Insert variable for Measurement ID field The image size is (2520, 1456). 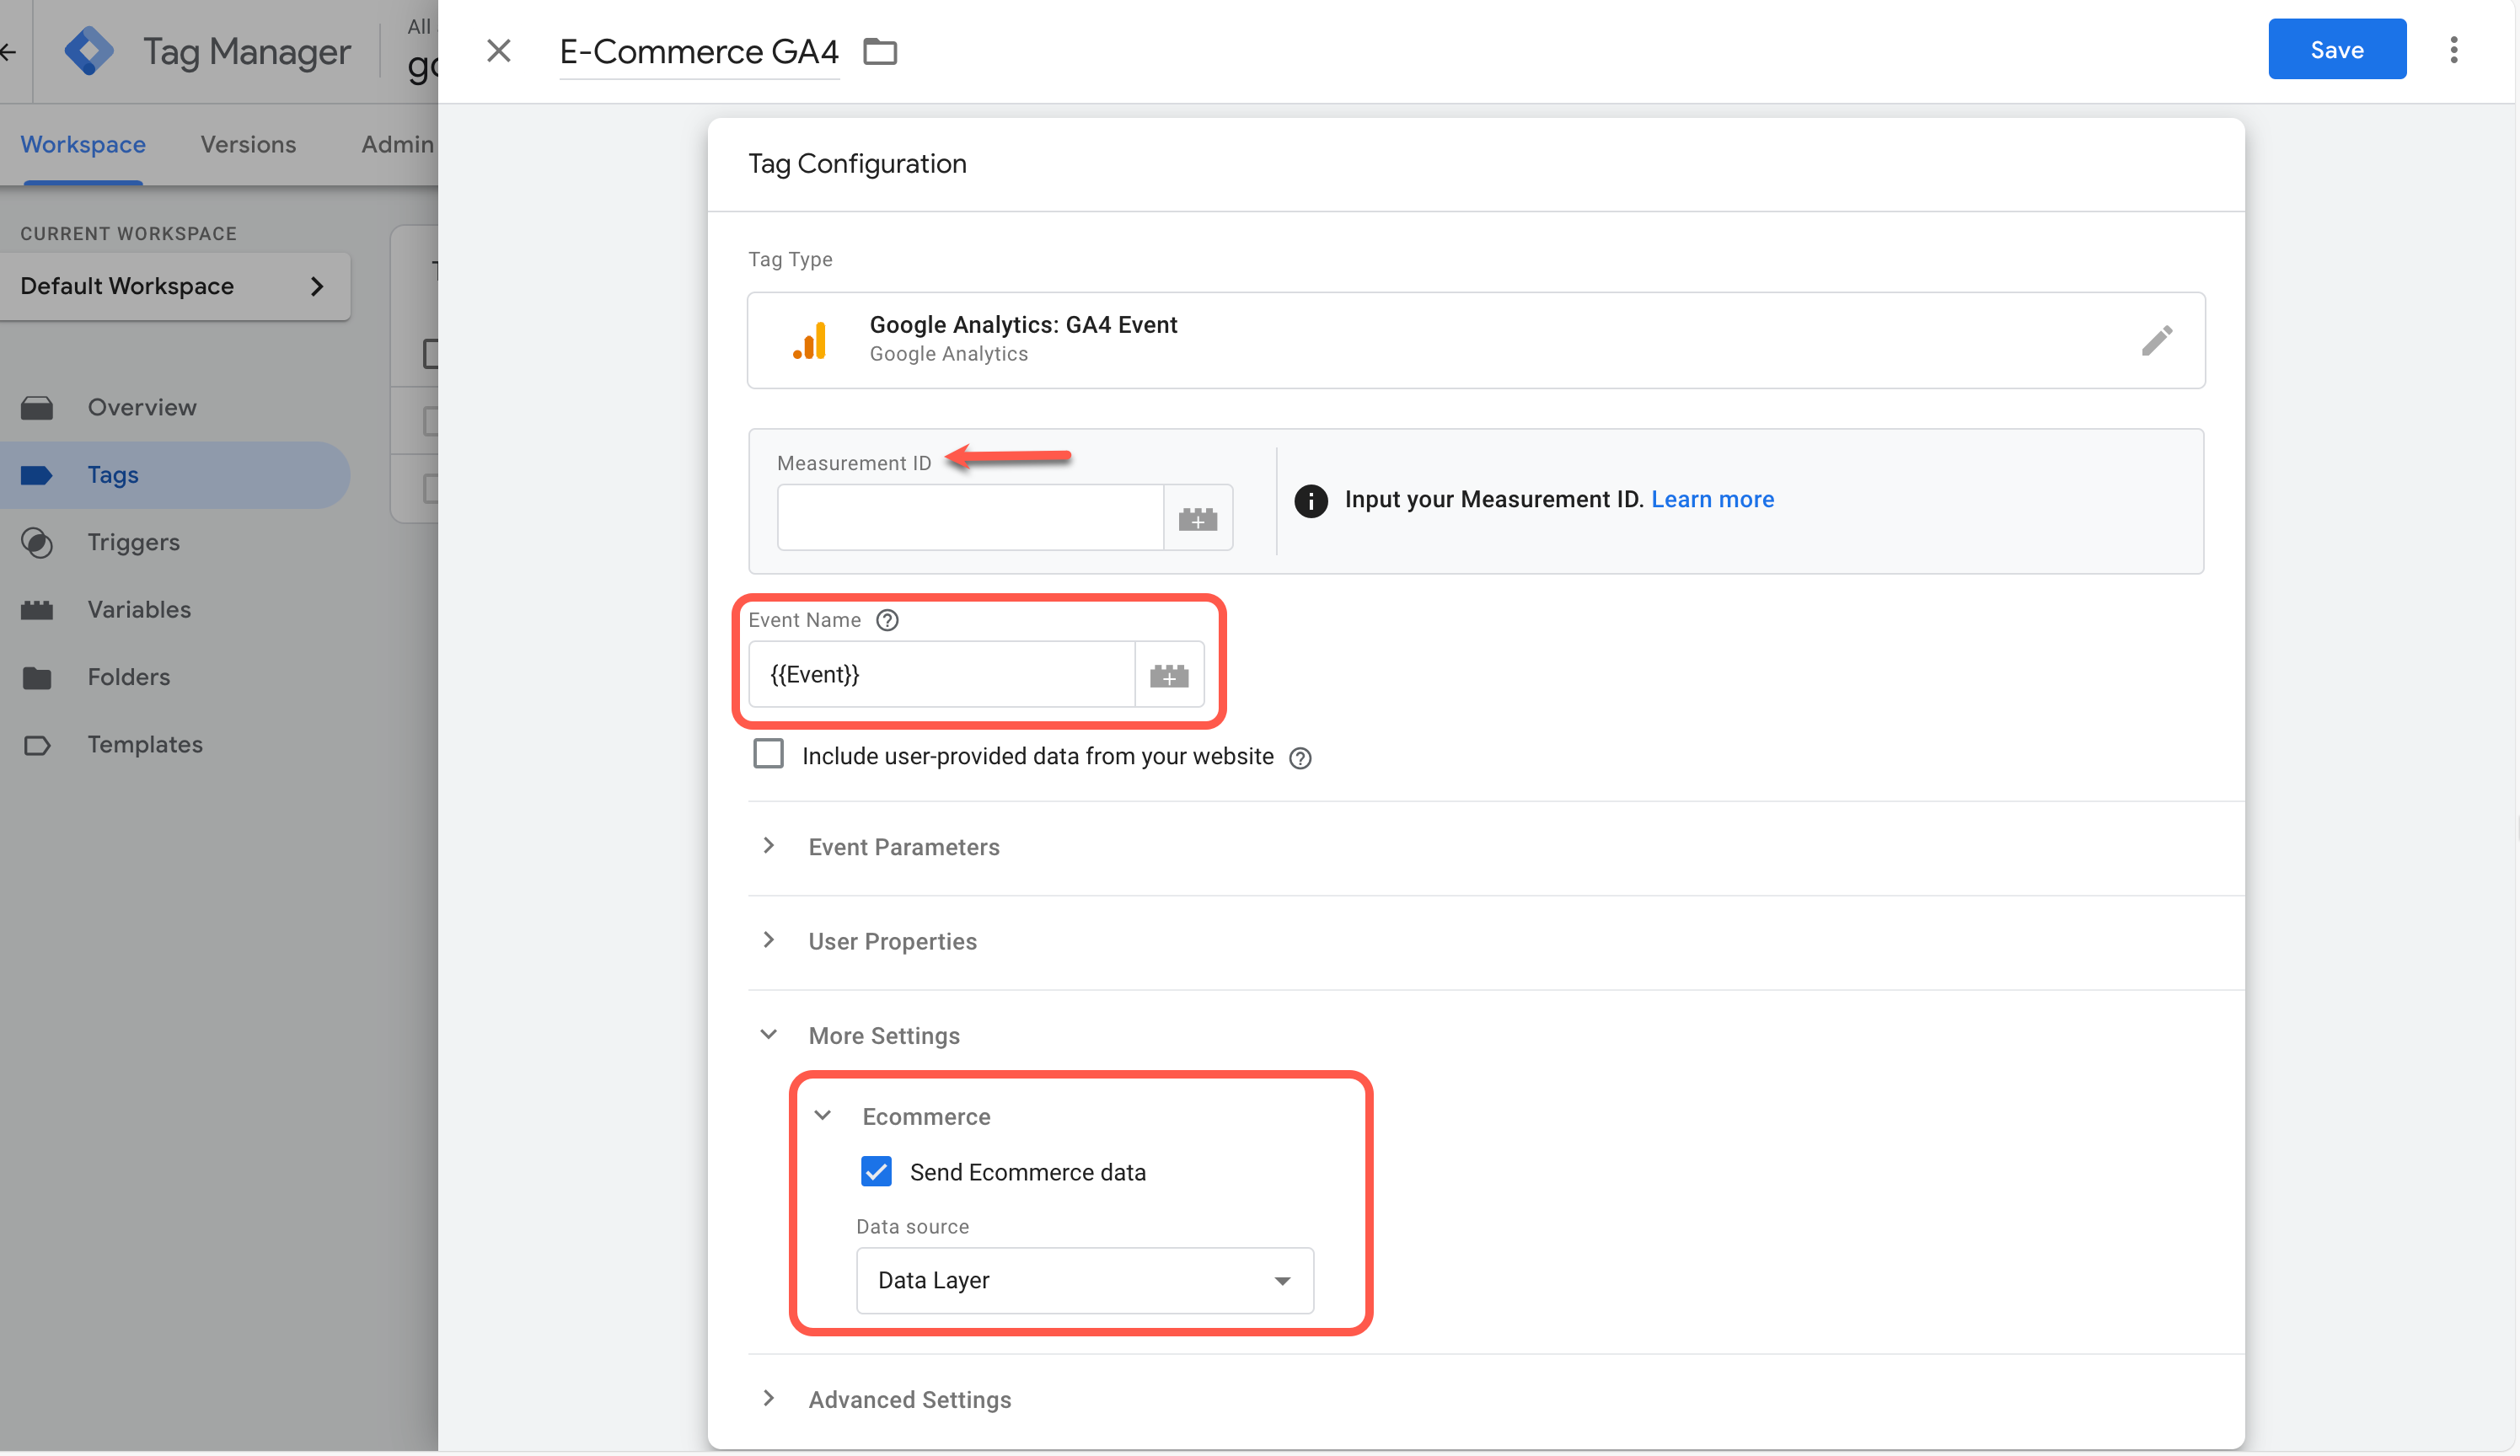click(1198, 518)
